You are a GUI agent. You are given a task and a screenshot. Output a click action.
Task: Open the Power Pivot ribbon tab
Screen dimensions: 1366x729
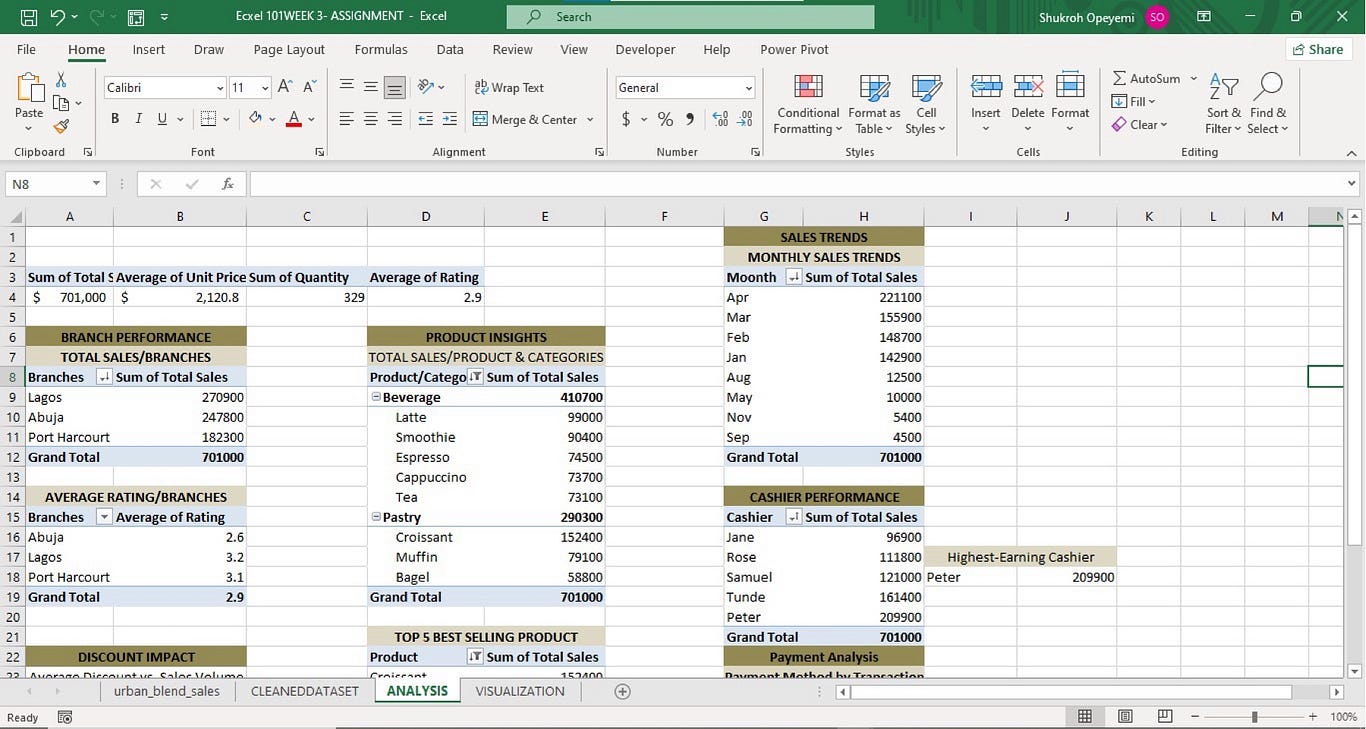pos(794,49)
